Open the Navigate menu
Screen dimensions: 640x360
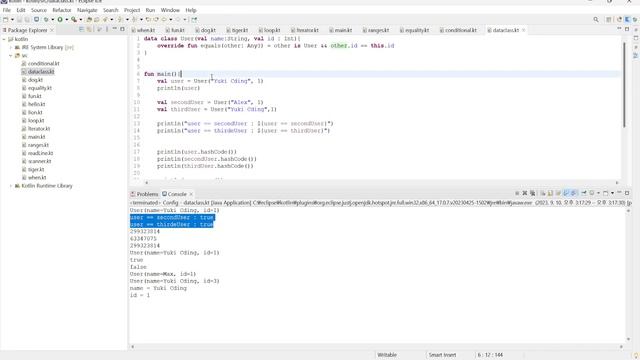pyautogui.click(x=87, y=10)
